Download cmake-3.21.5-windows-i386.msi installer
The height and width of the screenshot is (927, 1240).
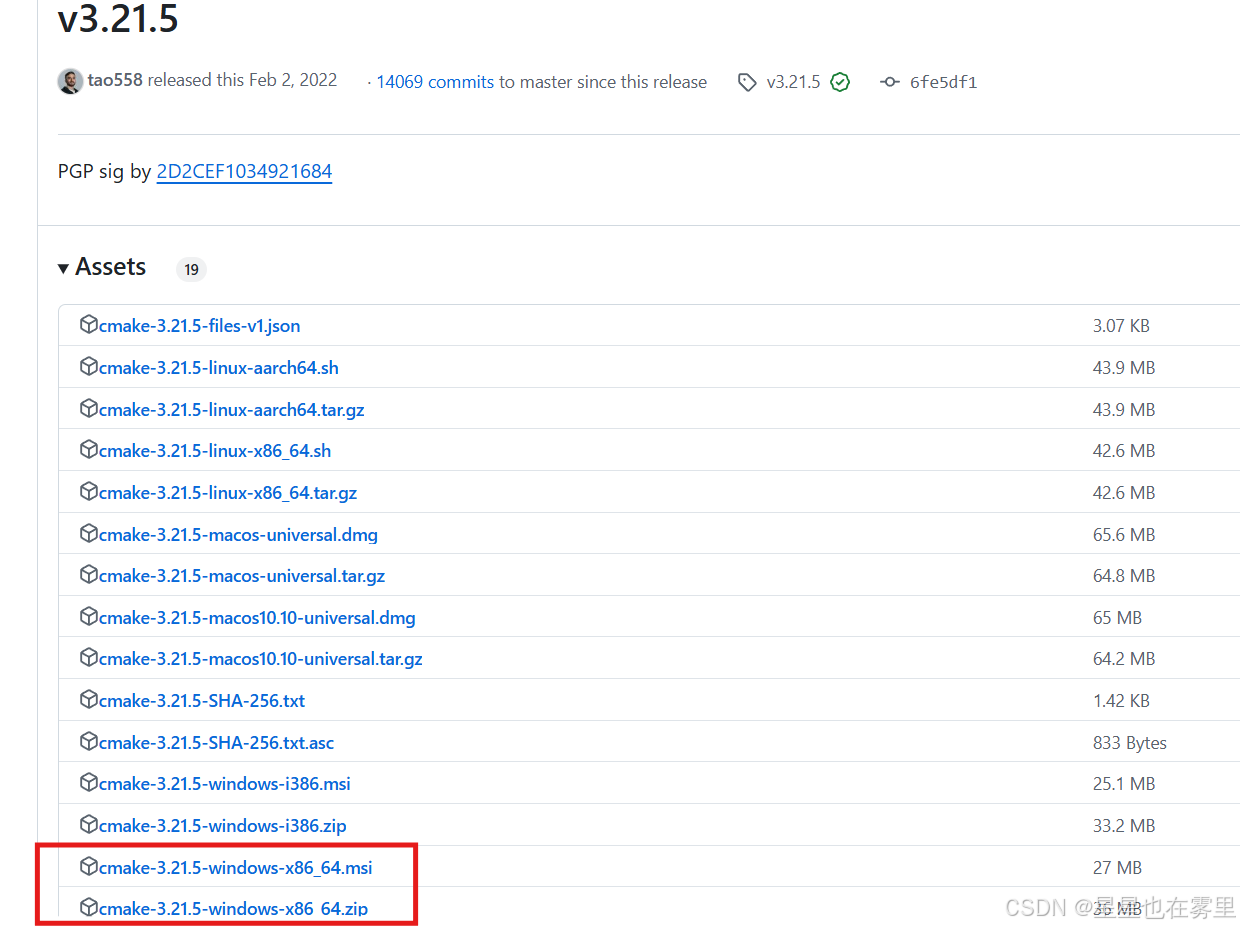click(224, 783)
